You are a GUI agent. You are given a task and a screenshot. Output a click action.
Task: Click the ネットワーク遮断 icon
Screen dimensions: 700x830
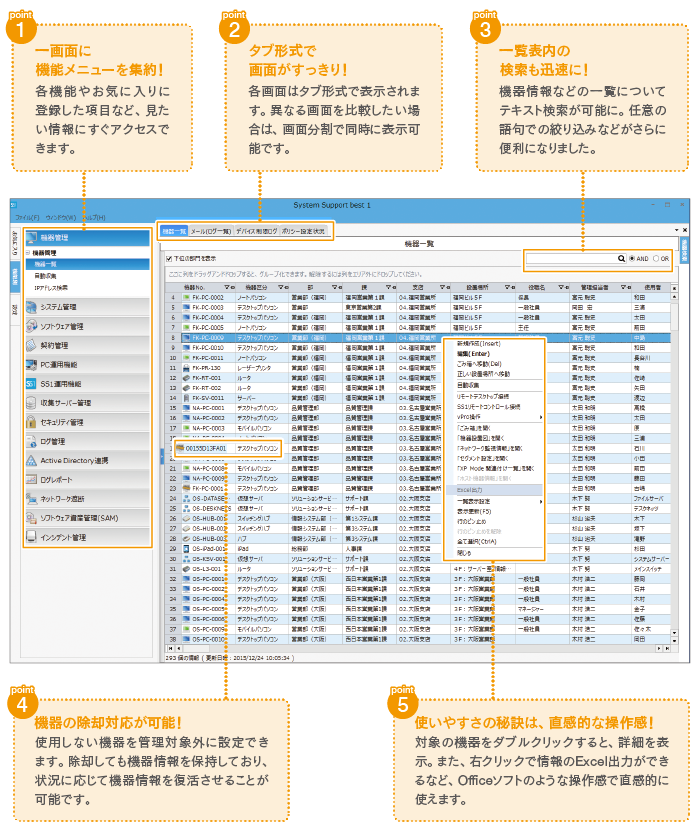point(32,499)
